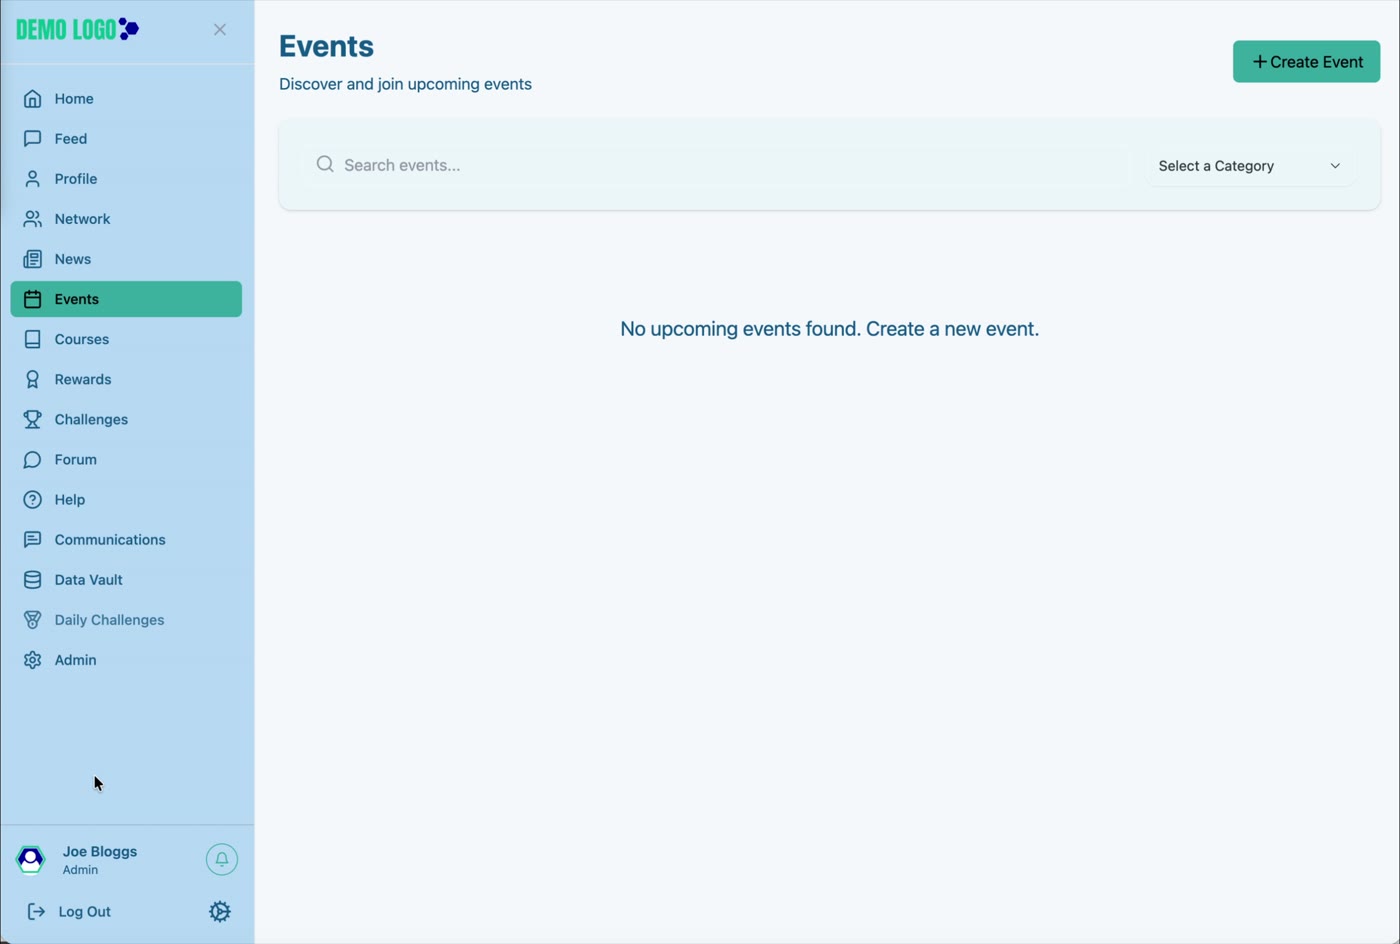The image size is (1400, 944).
Task: Click the News newspaper icon
Action: tap(33, 259)
